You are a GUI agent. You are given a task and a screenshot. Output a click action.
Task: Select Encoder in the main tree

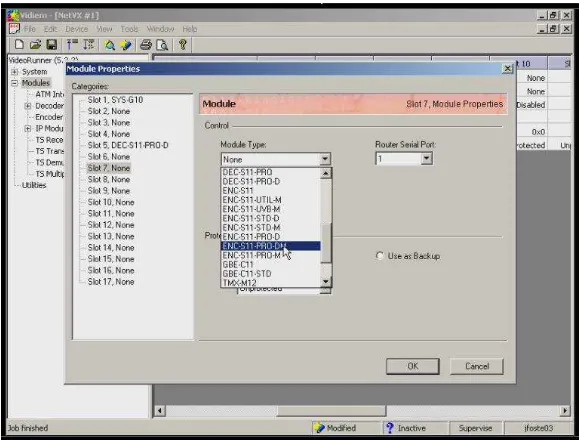[x=49, y=117]
